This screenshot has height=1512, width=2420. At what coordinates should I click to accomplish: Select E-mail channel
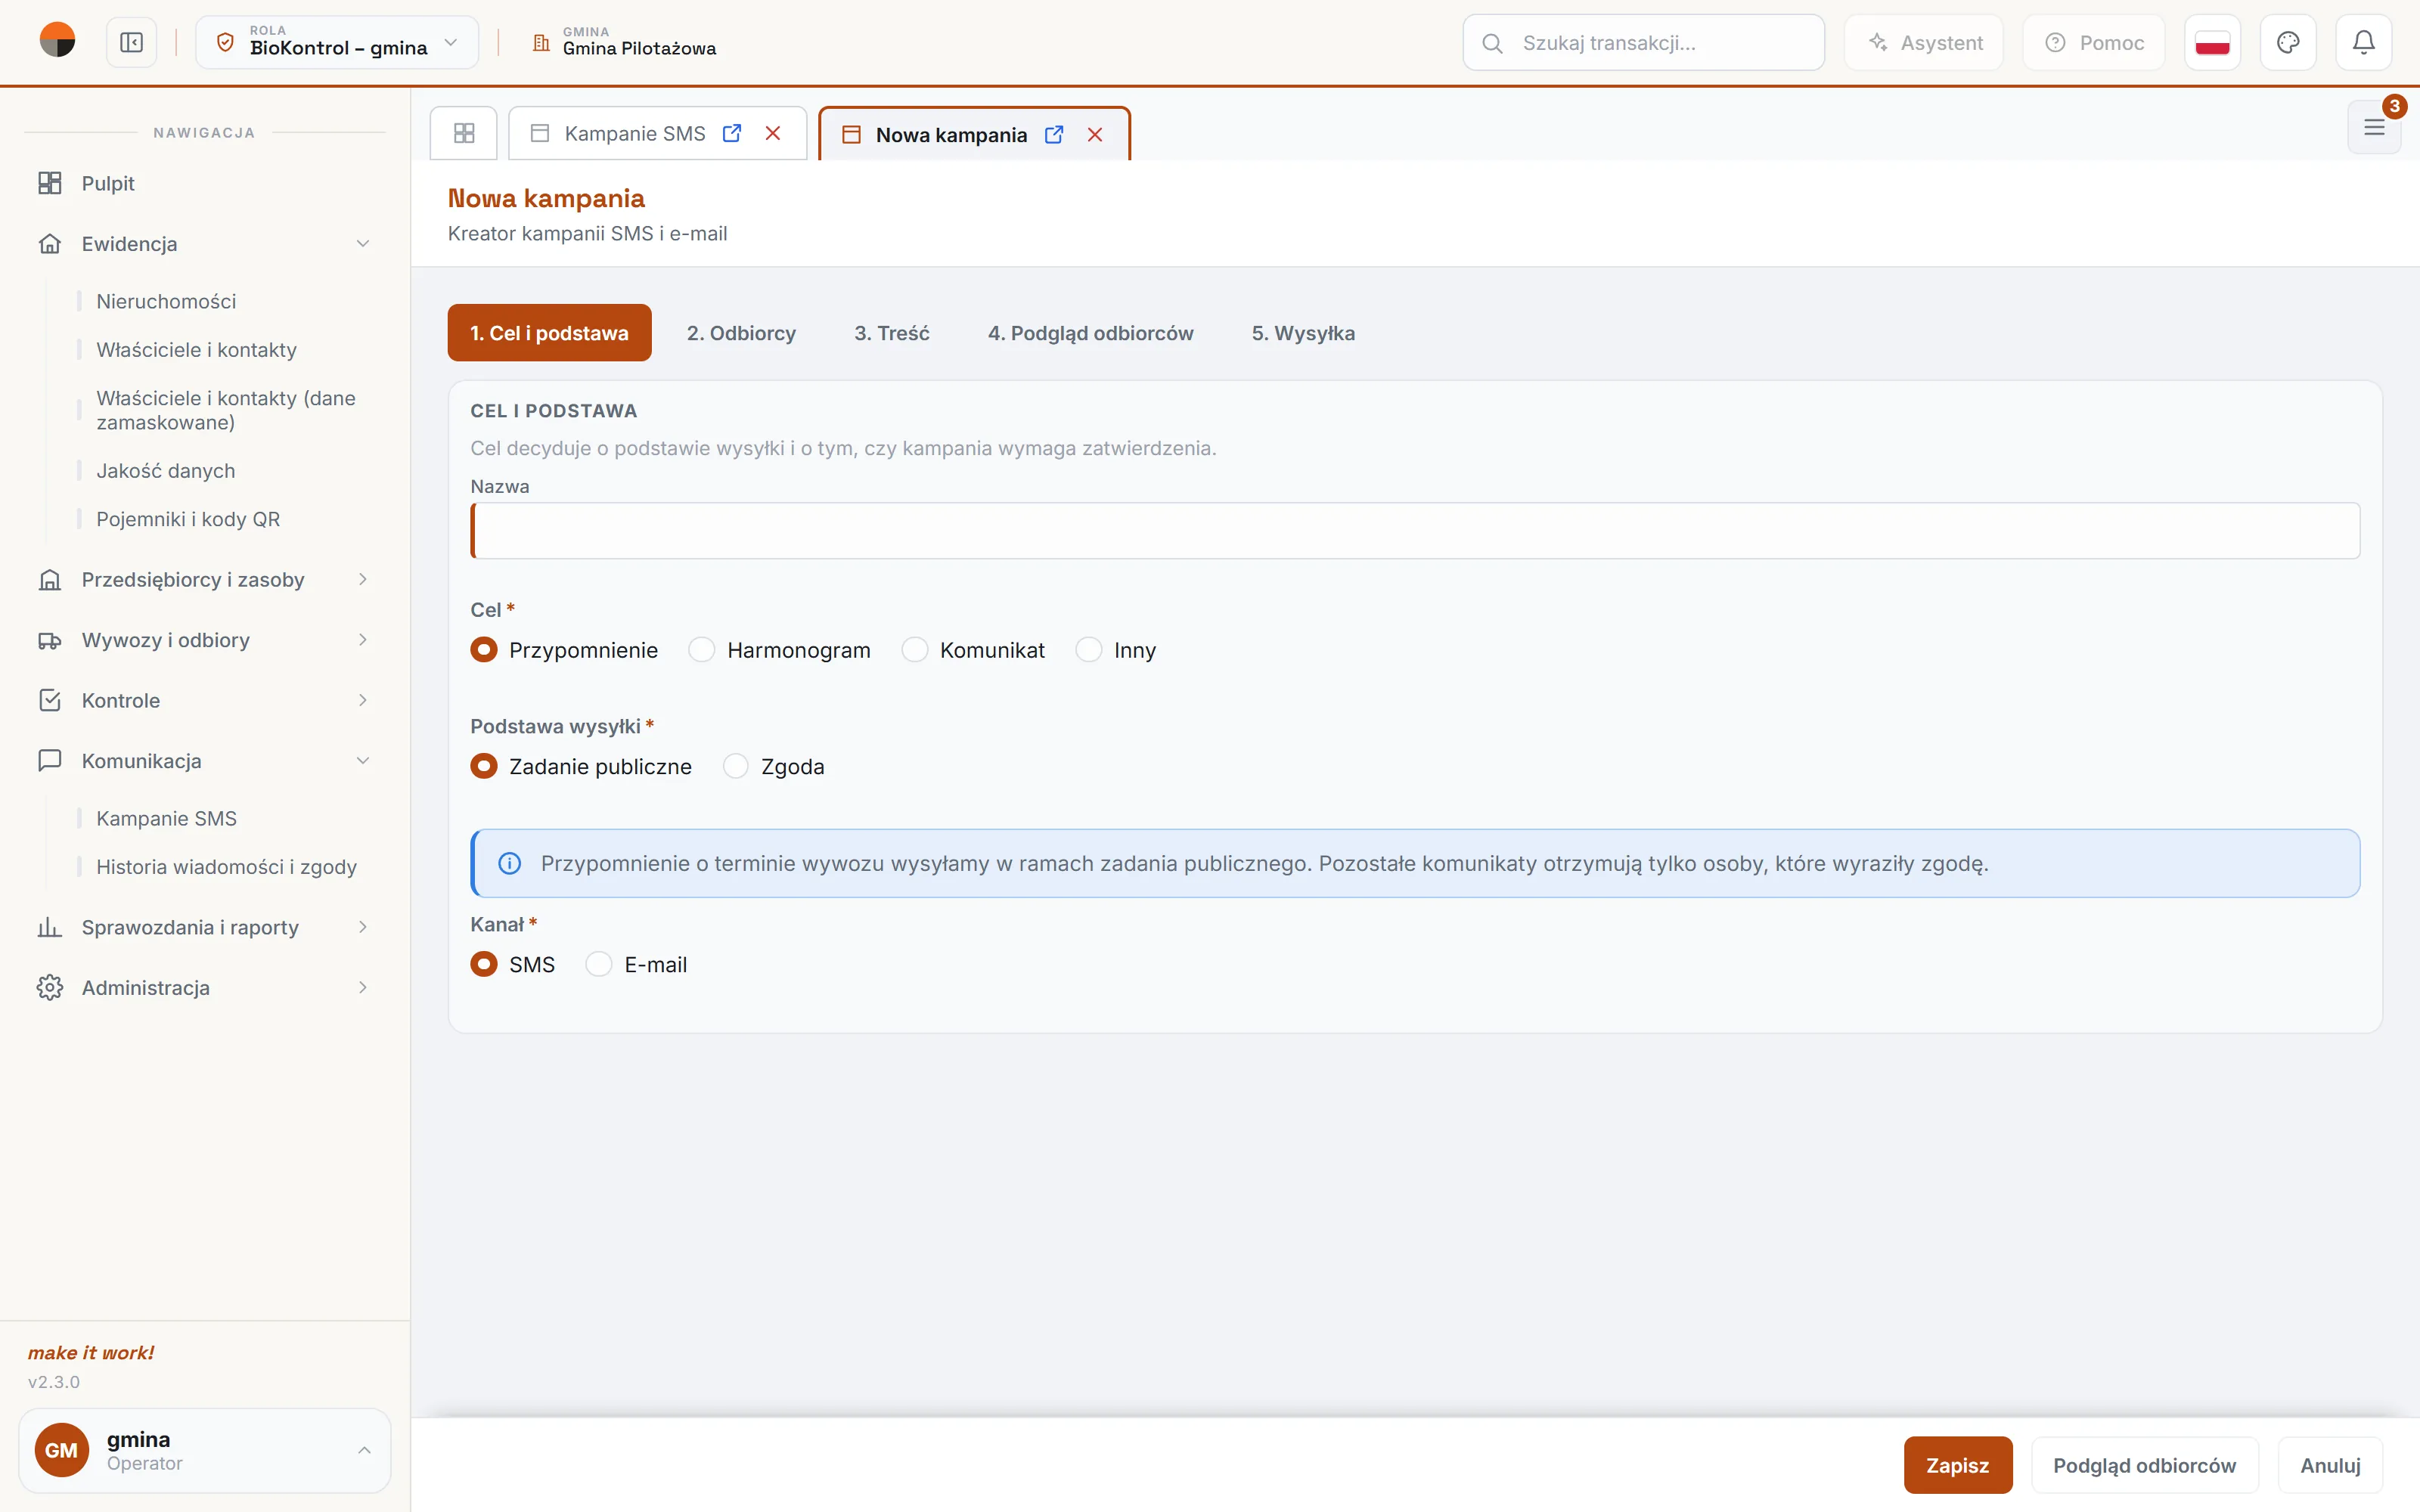[x=599, y=964]
